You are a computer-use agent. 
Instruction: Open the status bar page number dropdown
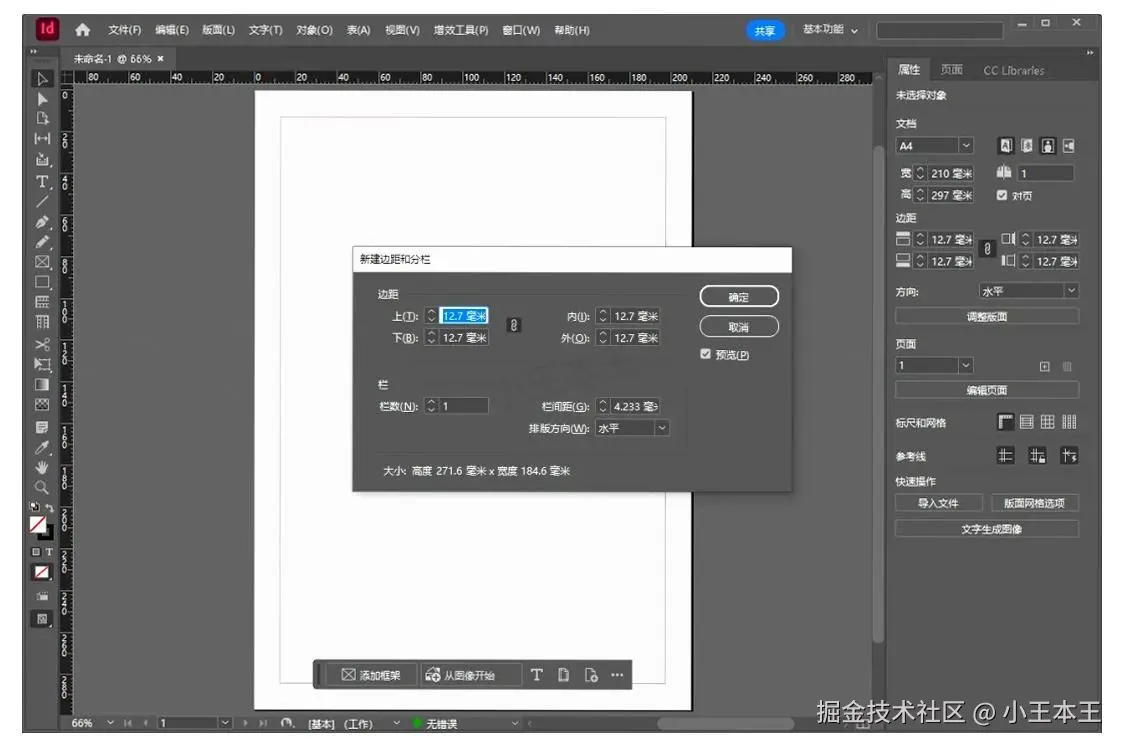(x=225, y=723)
